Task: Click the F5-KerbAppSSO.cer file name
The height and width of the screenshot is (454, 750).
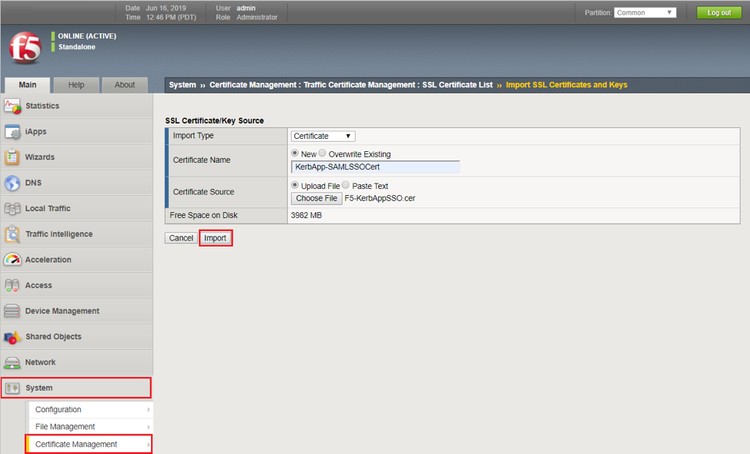Action: tap(380, 198)
